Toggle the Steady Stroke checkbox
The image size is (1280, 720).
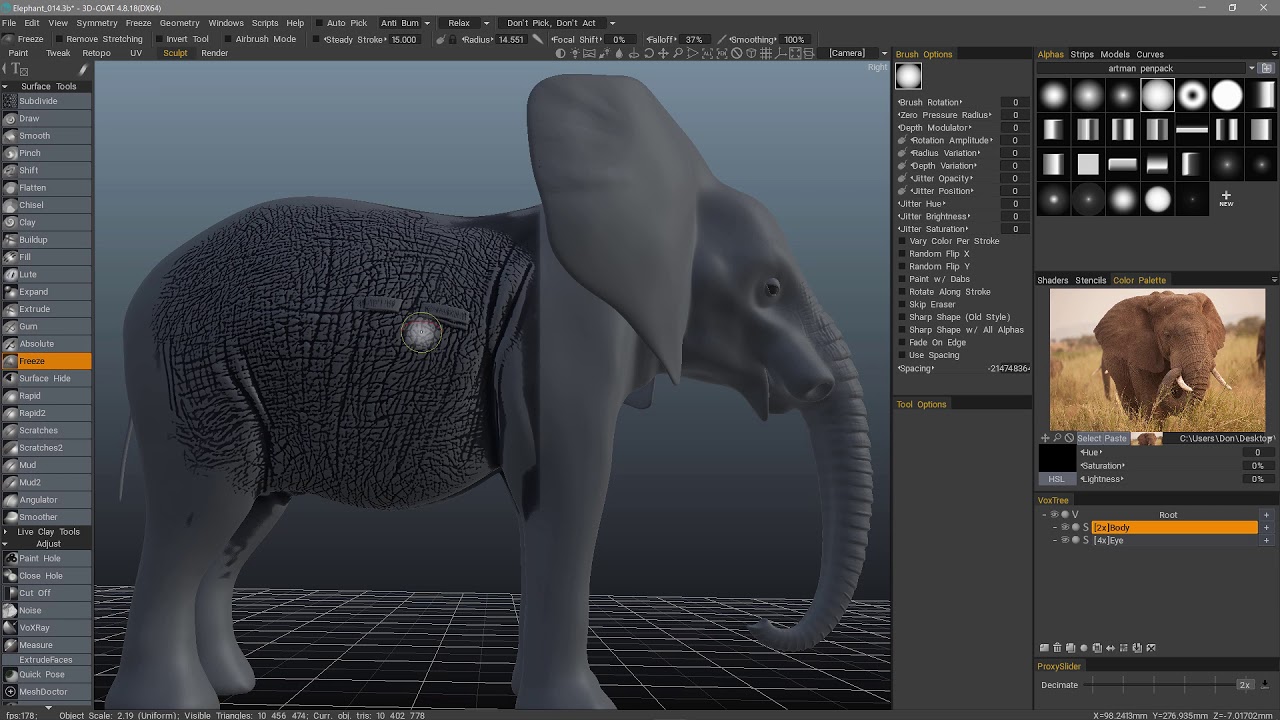tap(316, 39)
